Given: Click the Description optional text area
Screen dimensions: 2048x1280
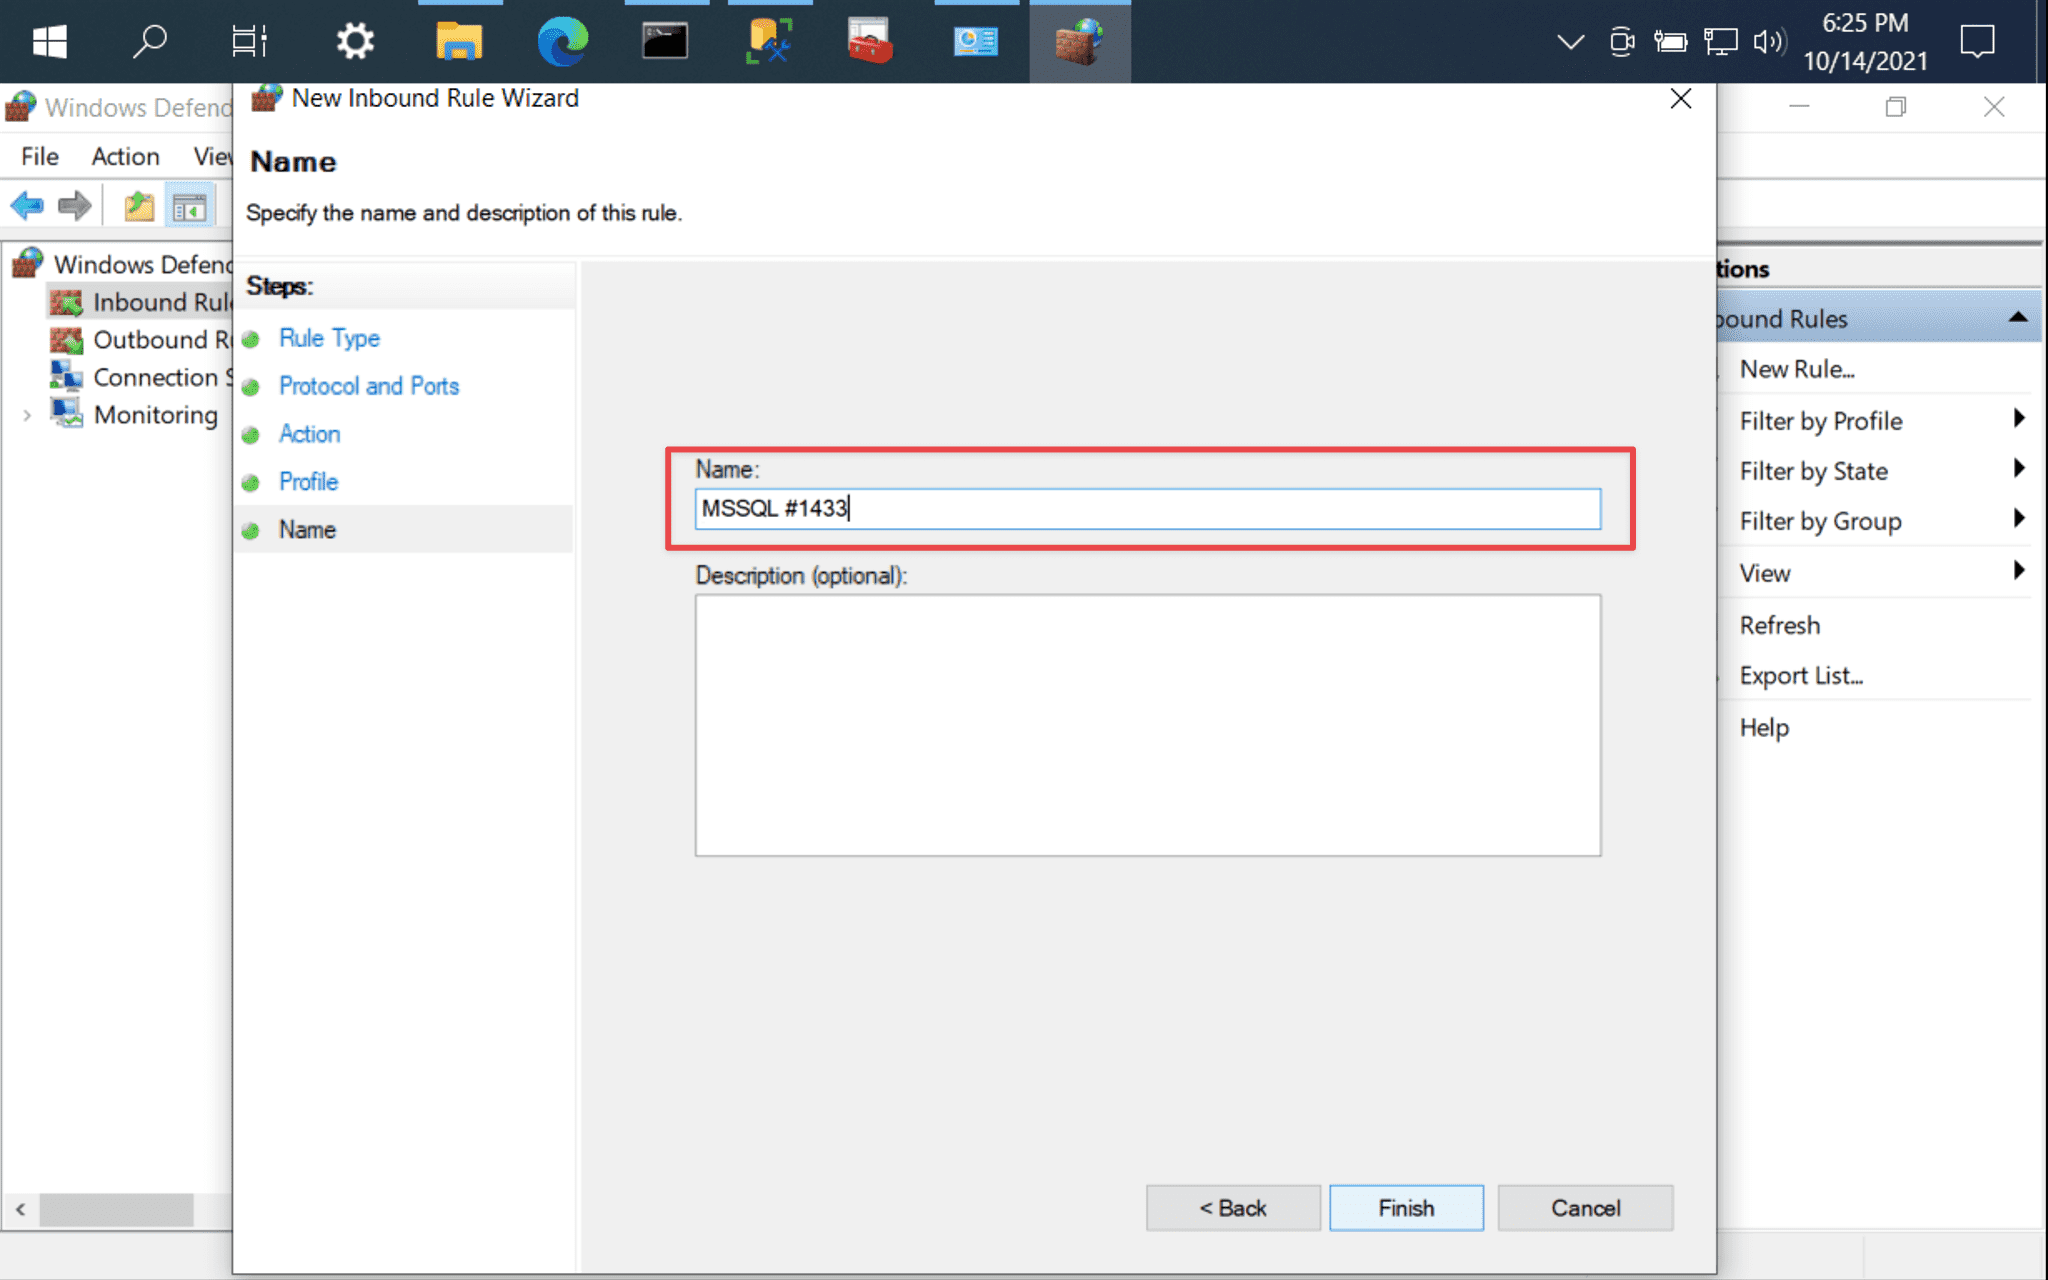Looking at the screenshot, I should click(x=1147, y=723).
